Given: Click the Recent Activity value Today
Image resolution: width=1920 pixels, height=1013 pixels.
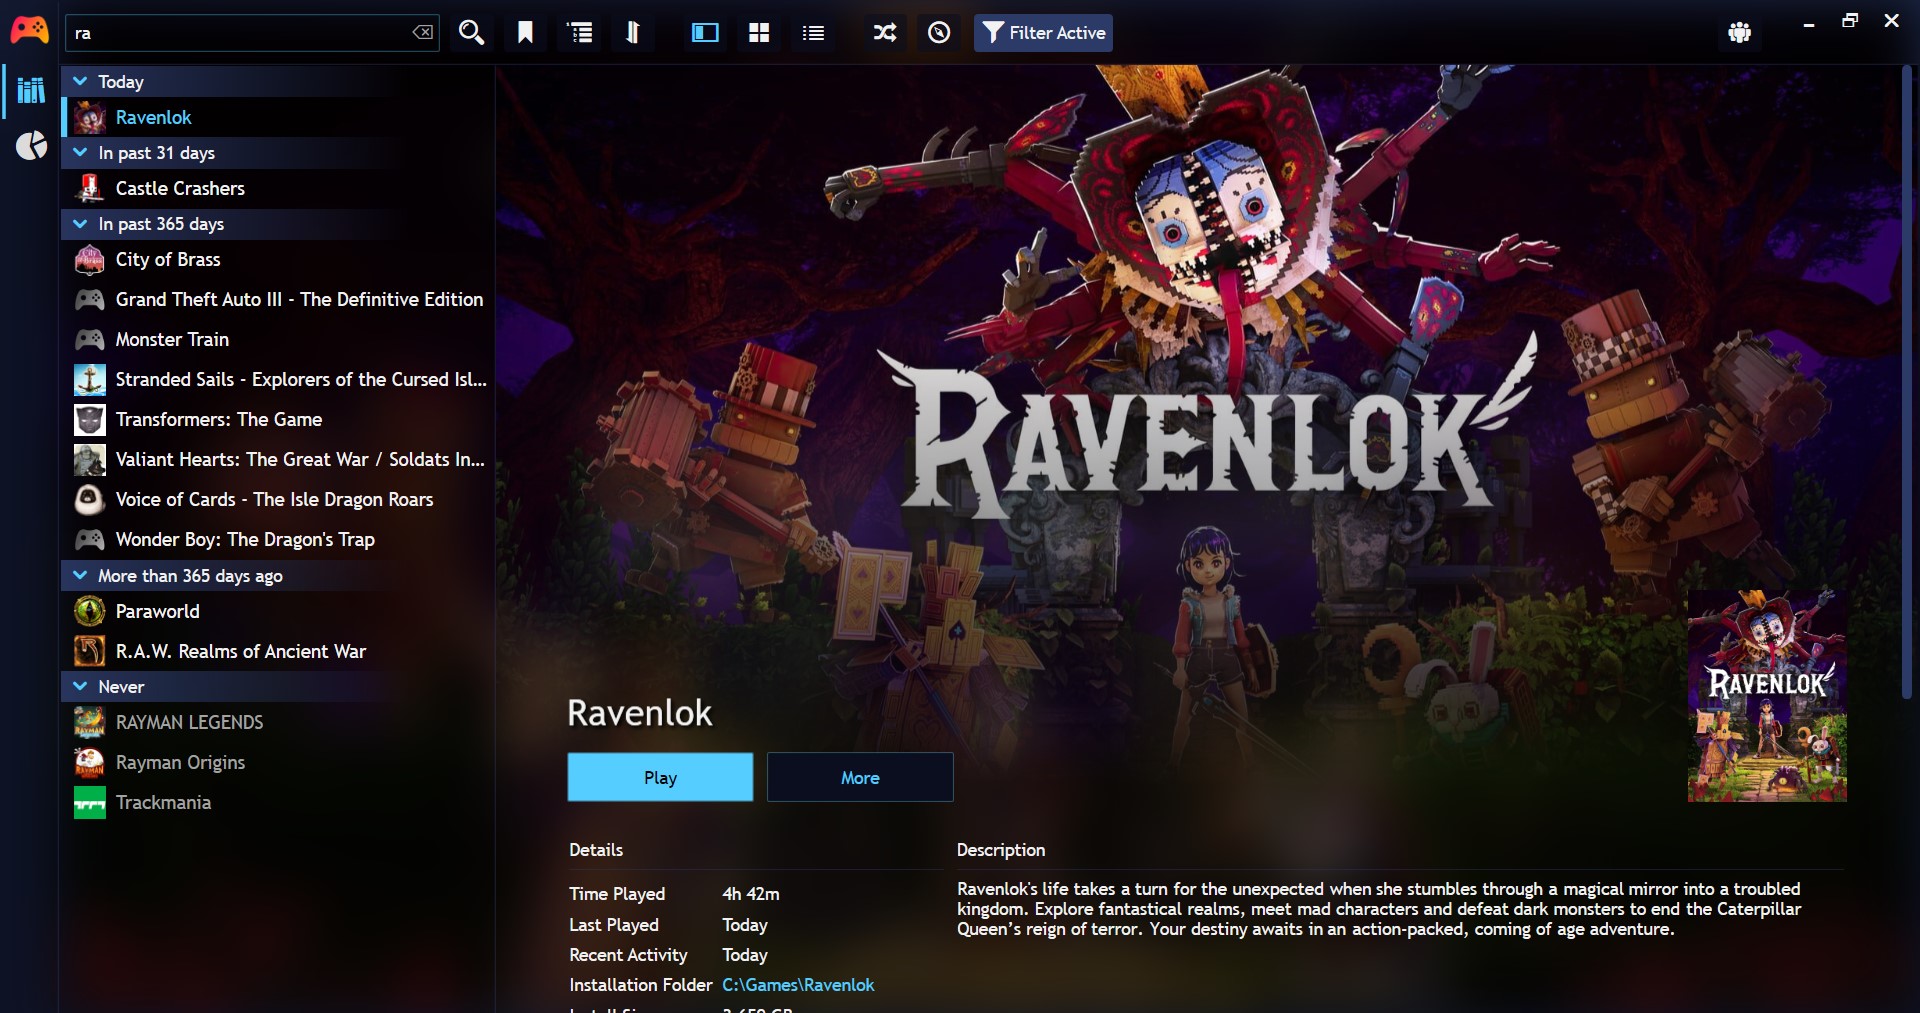Looking at the screenshot, I should coord(745,955).
